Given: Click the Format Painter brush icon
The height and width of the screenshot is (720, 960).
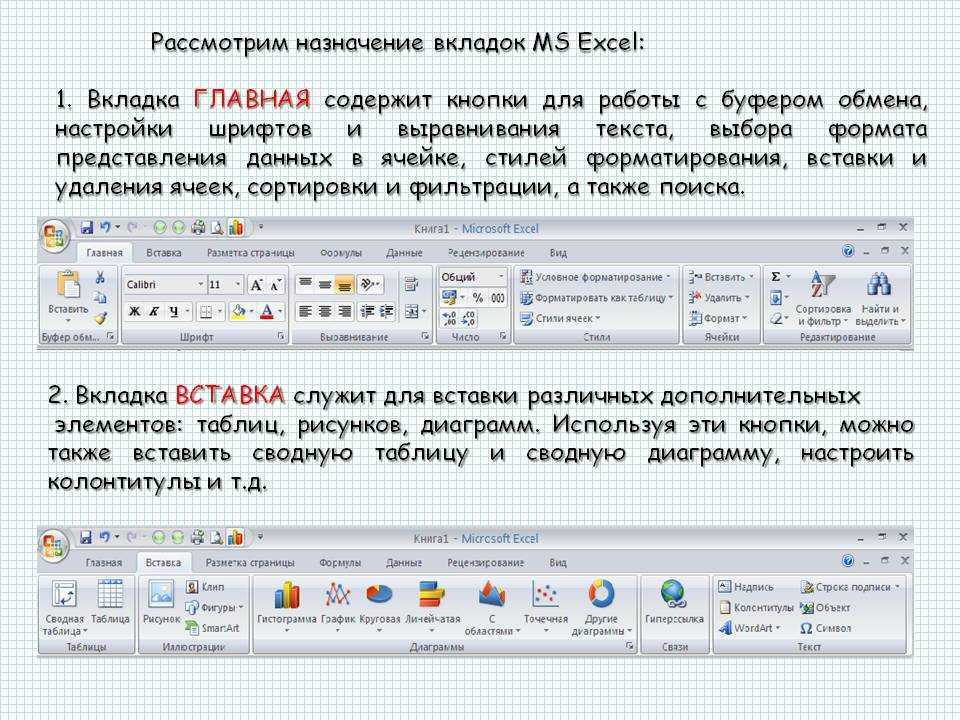Looking at the screenshot, I should (x=100, y=318).
